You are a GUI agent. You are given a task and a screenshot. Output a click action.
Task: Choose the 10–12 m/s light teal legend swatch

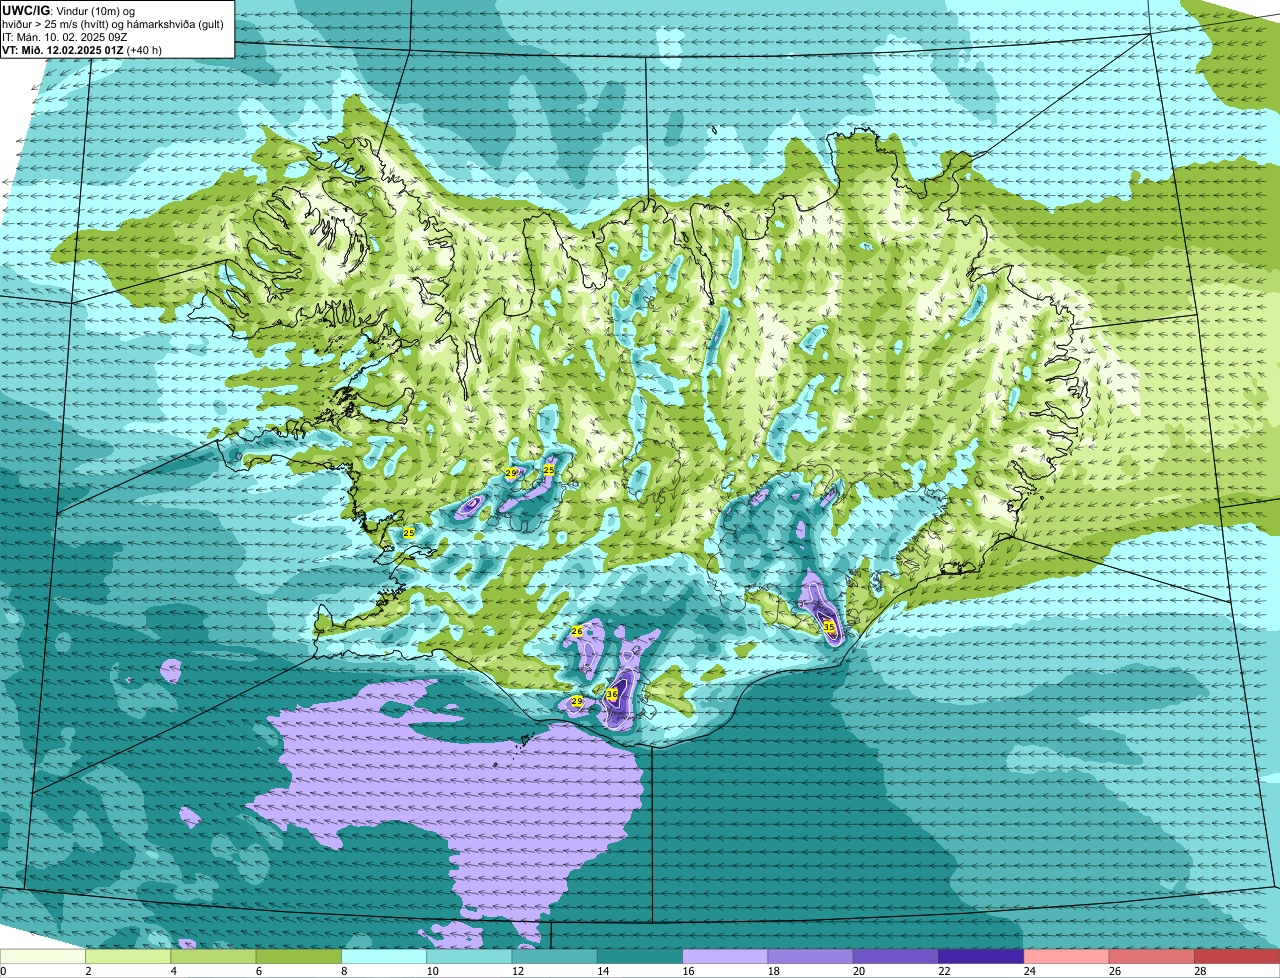pos(469,956)
